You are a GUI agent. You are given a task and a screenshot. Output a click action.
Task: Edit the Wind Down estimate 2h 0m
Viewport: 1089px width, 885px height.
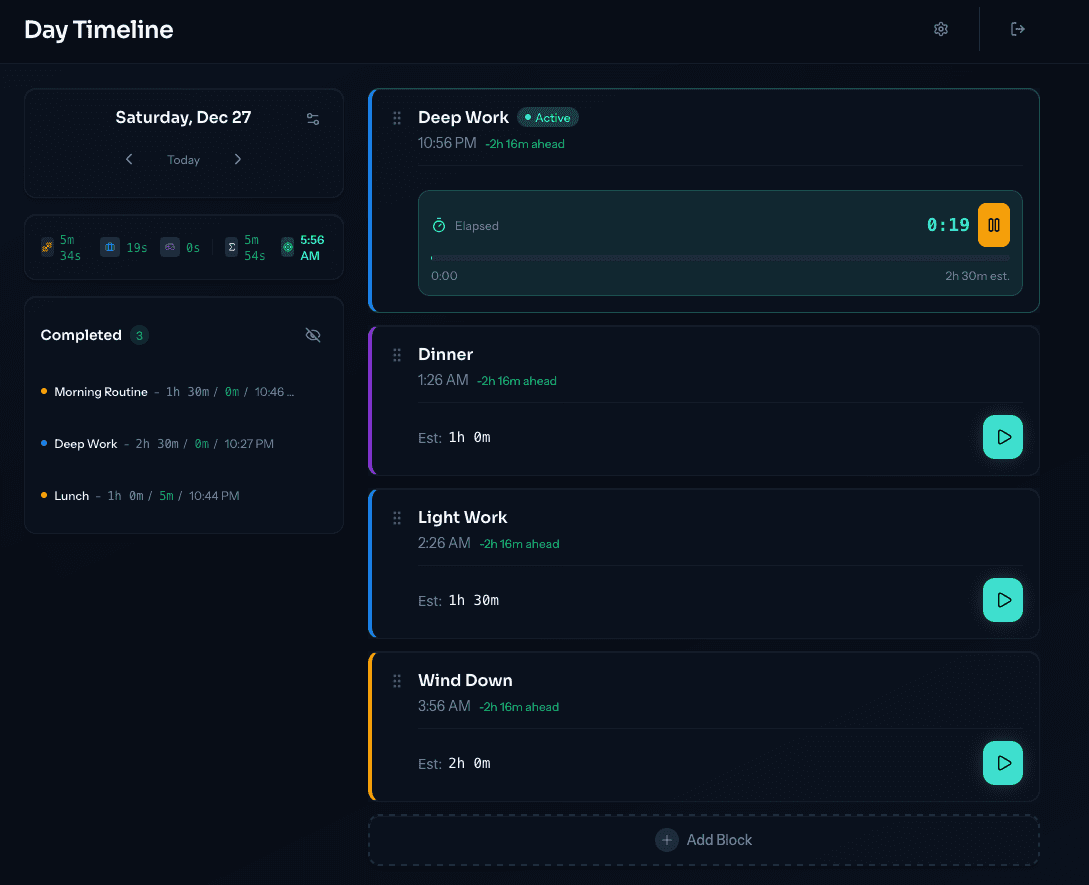click(x=469, y=763)
